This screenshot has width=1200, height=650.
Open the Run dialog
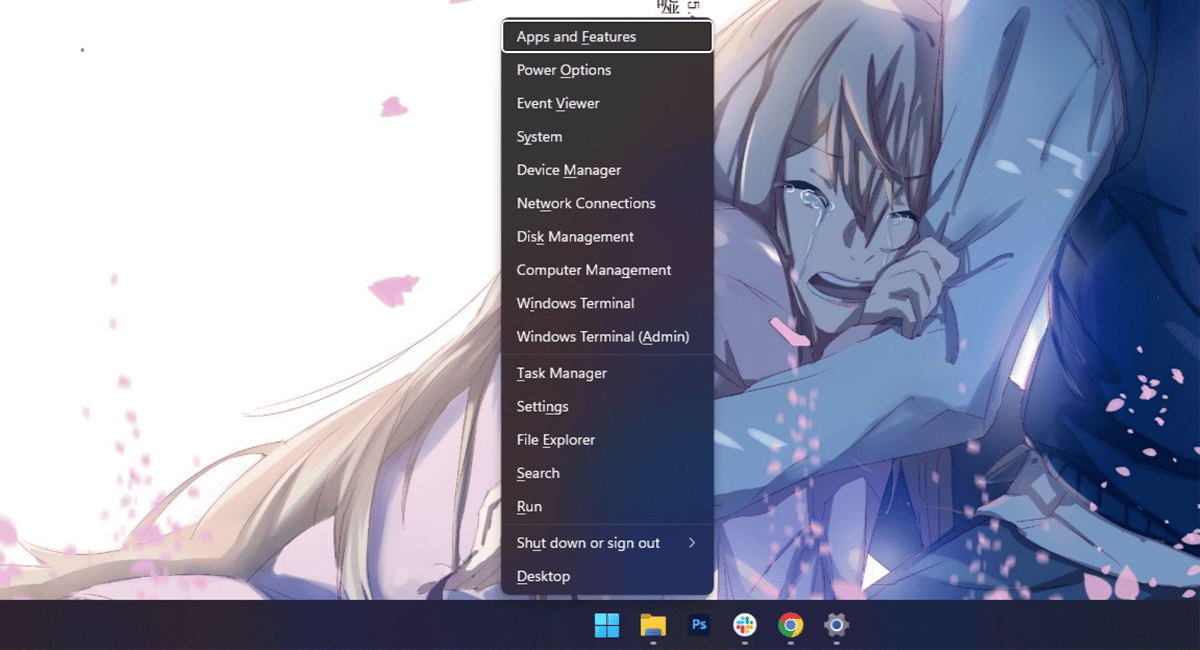[x=529, y=507]
